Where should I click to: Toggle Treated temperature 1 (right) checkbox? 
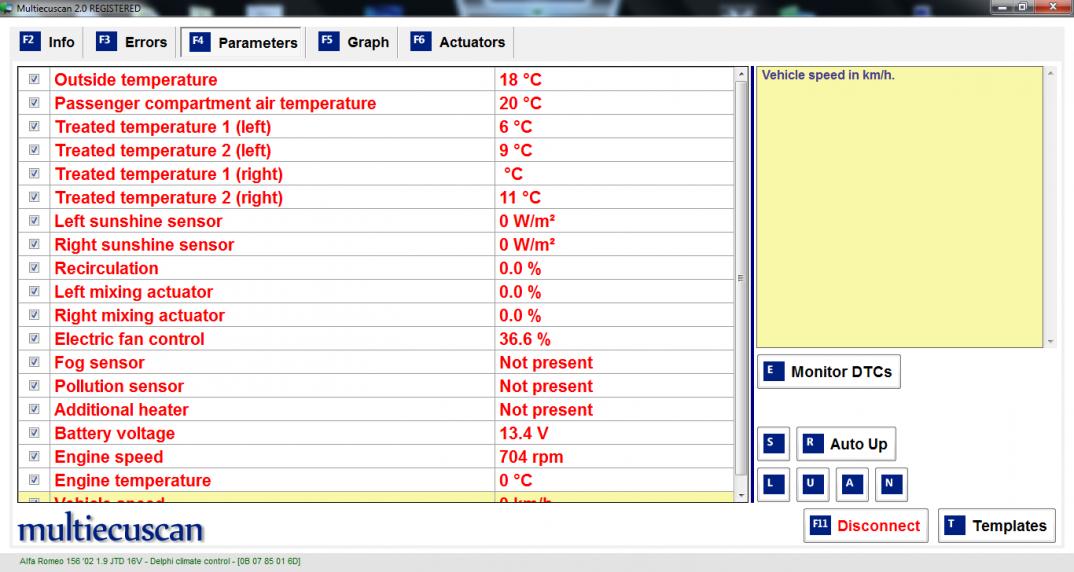click(x=34, y=174)
